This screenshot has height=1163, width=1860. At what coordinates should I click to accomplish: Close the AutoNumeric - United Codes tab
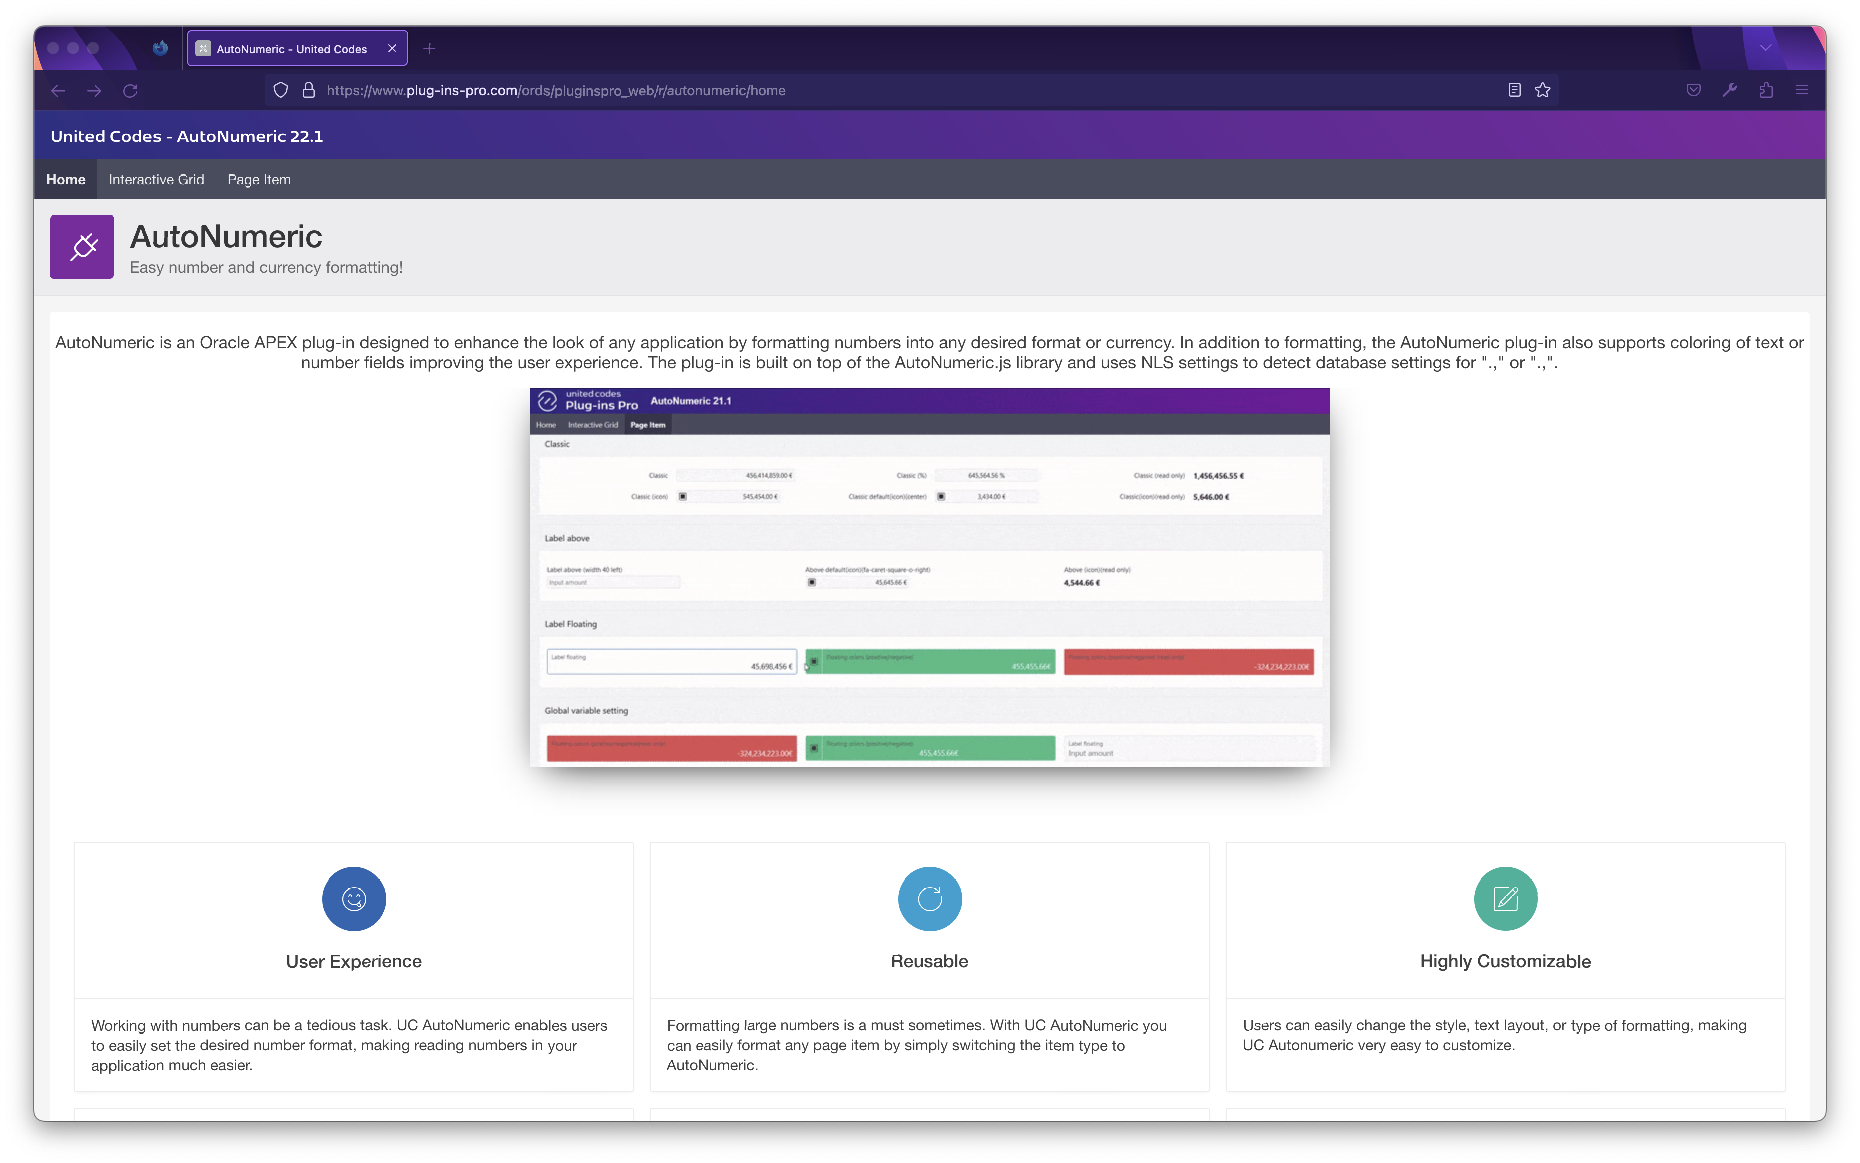(392, 48)
